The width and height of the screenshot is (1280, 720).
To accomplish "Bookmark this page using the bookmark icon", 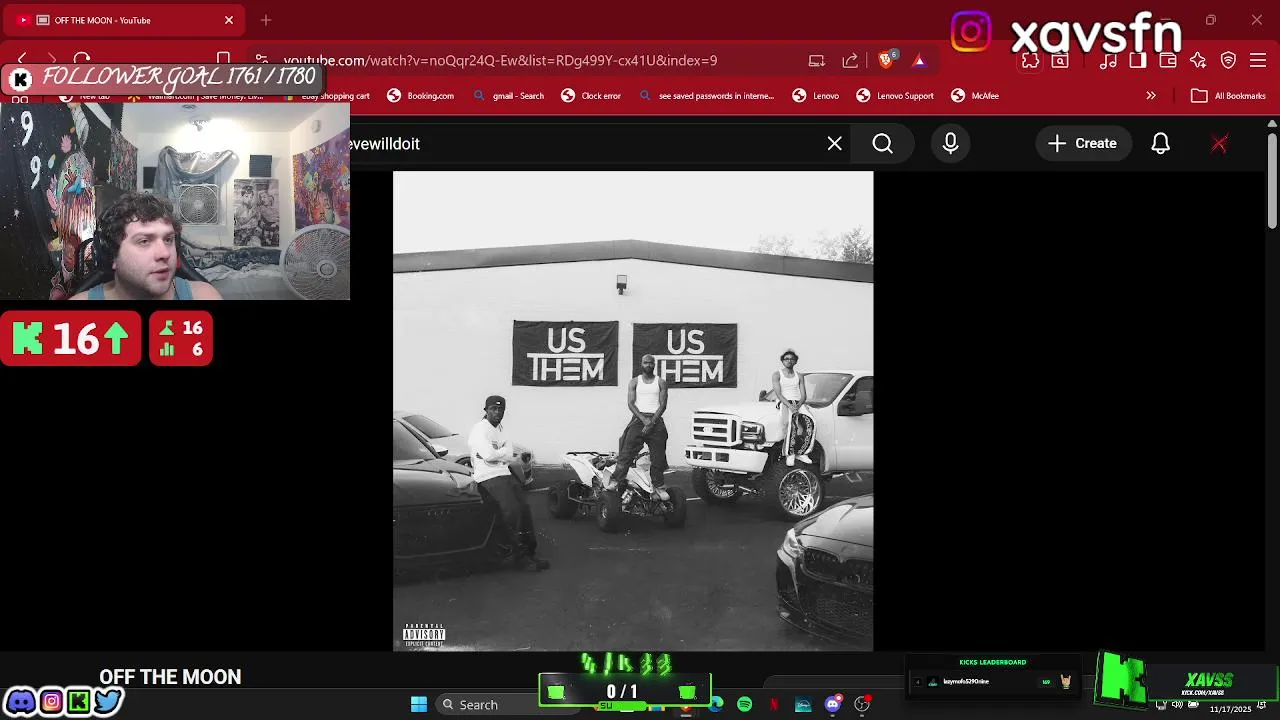I will tap(224, 60).
